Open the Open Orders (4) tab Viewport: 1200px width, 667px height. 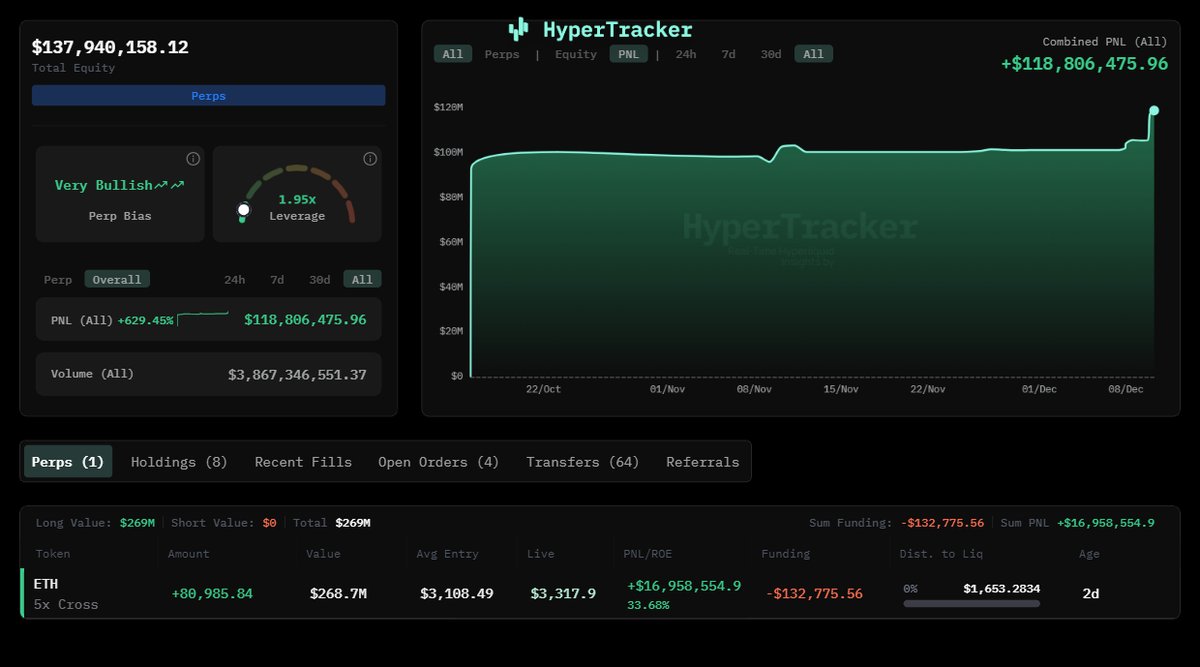[x=438, y=462]
